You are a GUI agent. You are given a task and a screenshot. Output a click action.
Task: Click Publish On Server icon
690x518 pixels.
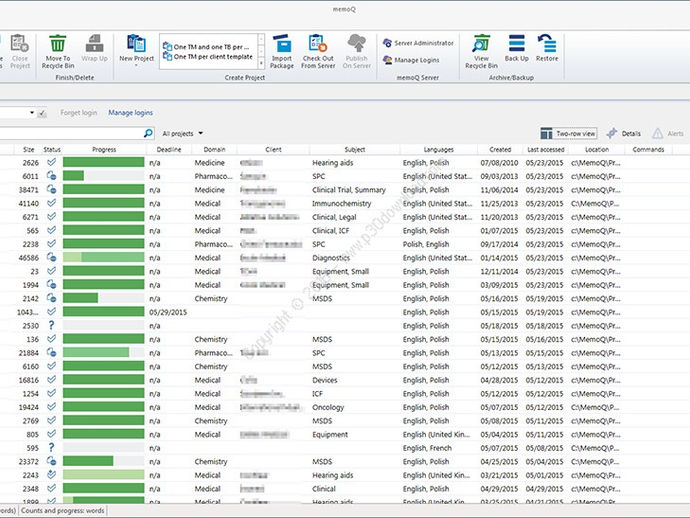coord(356,44)
